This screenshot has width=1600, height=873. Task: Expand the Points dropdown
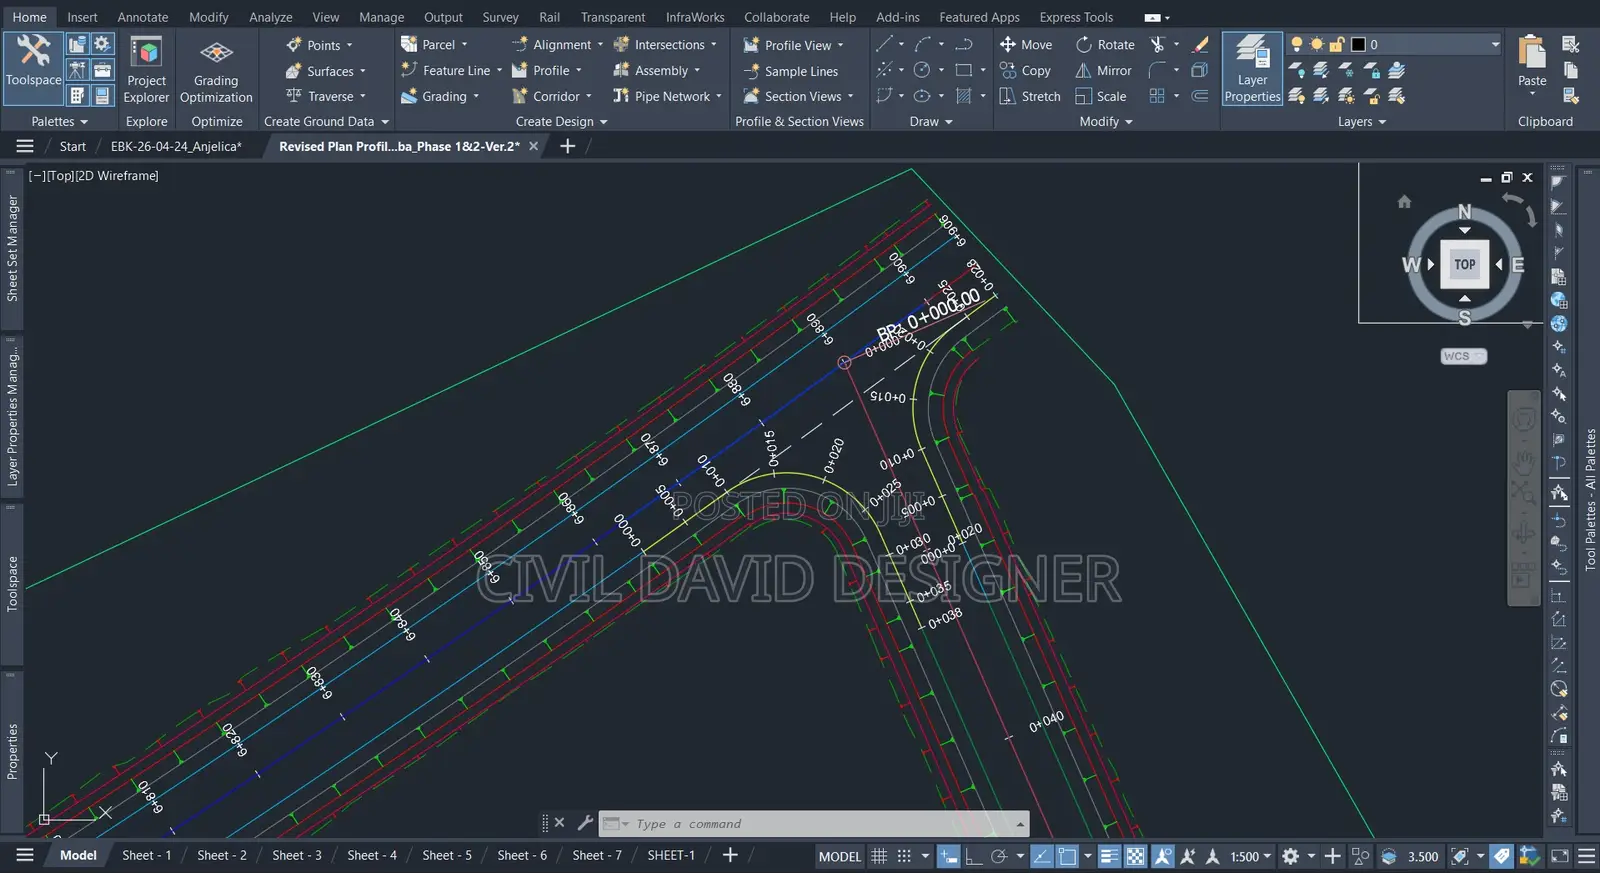349,45
